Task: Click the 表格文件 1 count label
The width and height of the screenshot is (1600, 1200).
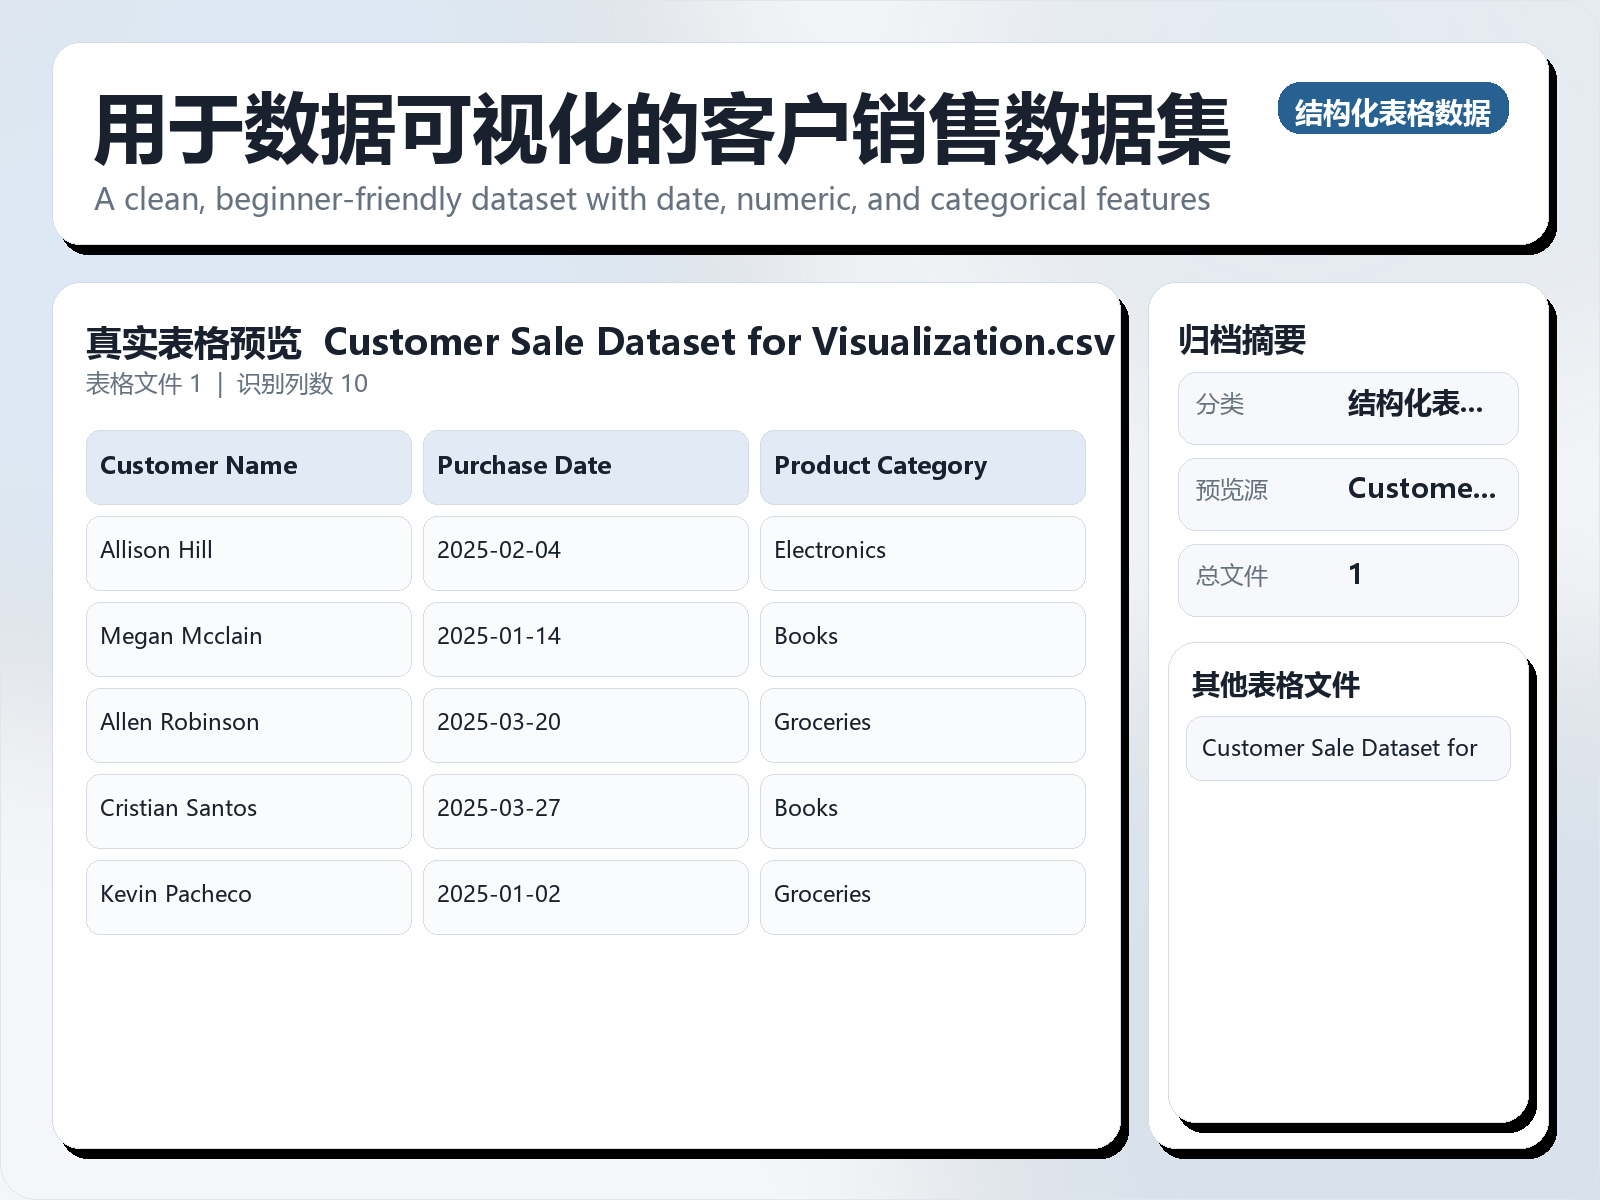Action: (142, 383)
